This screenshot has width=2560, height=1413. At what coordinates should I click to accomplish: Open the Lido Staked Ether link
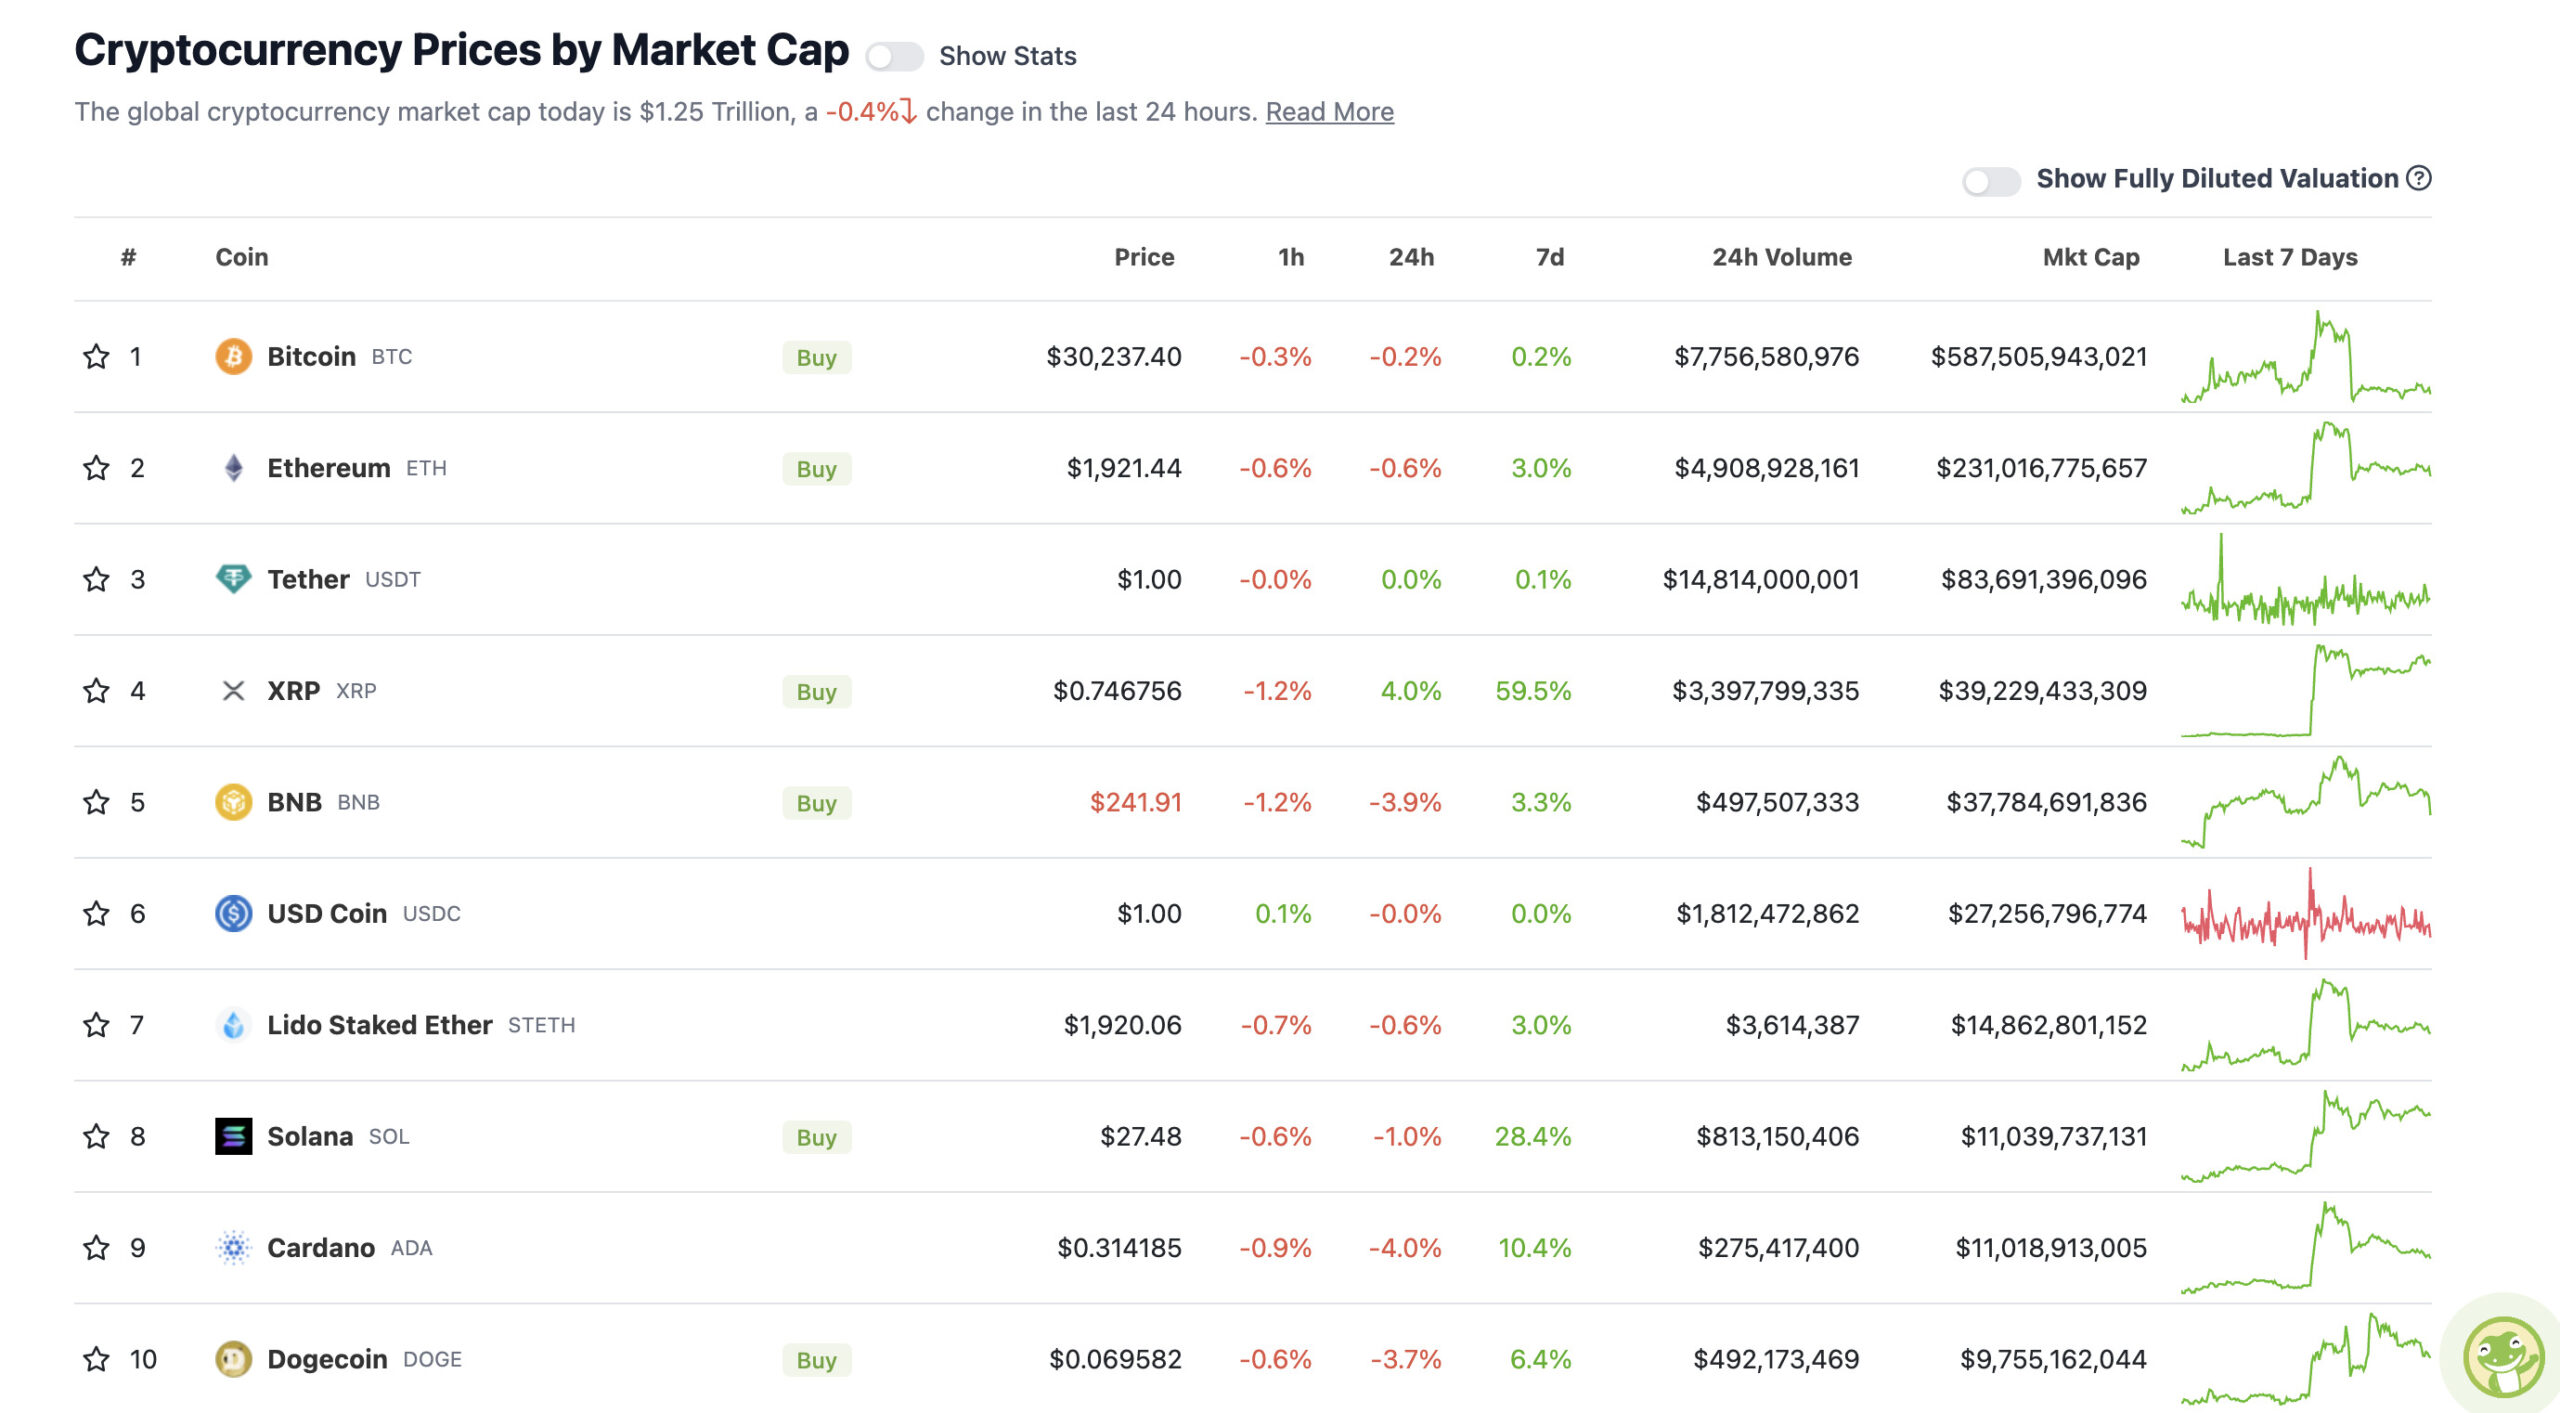tap(380, 1025)
